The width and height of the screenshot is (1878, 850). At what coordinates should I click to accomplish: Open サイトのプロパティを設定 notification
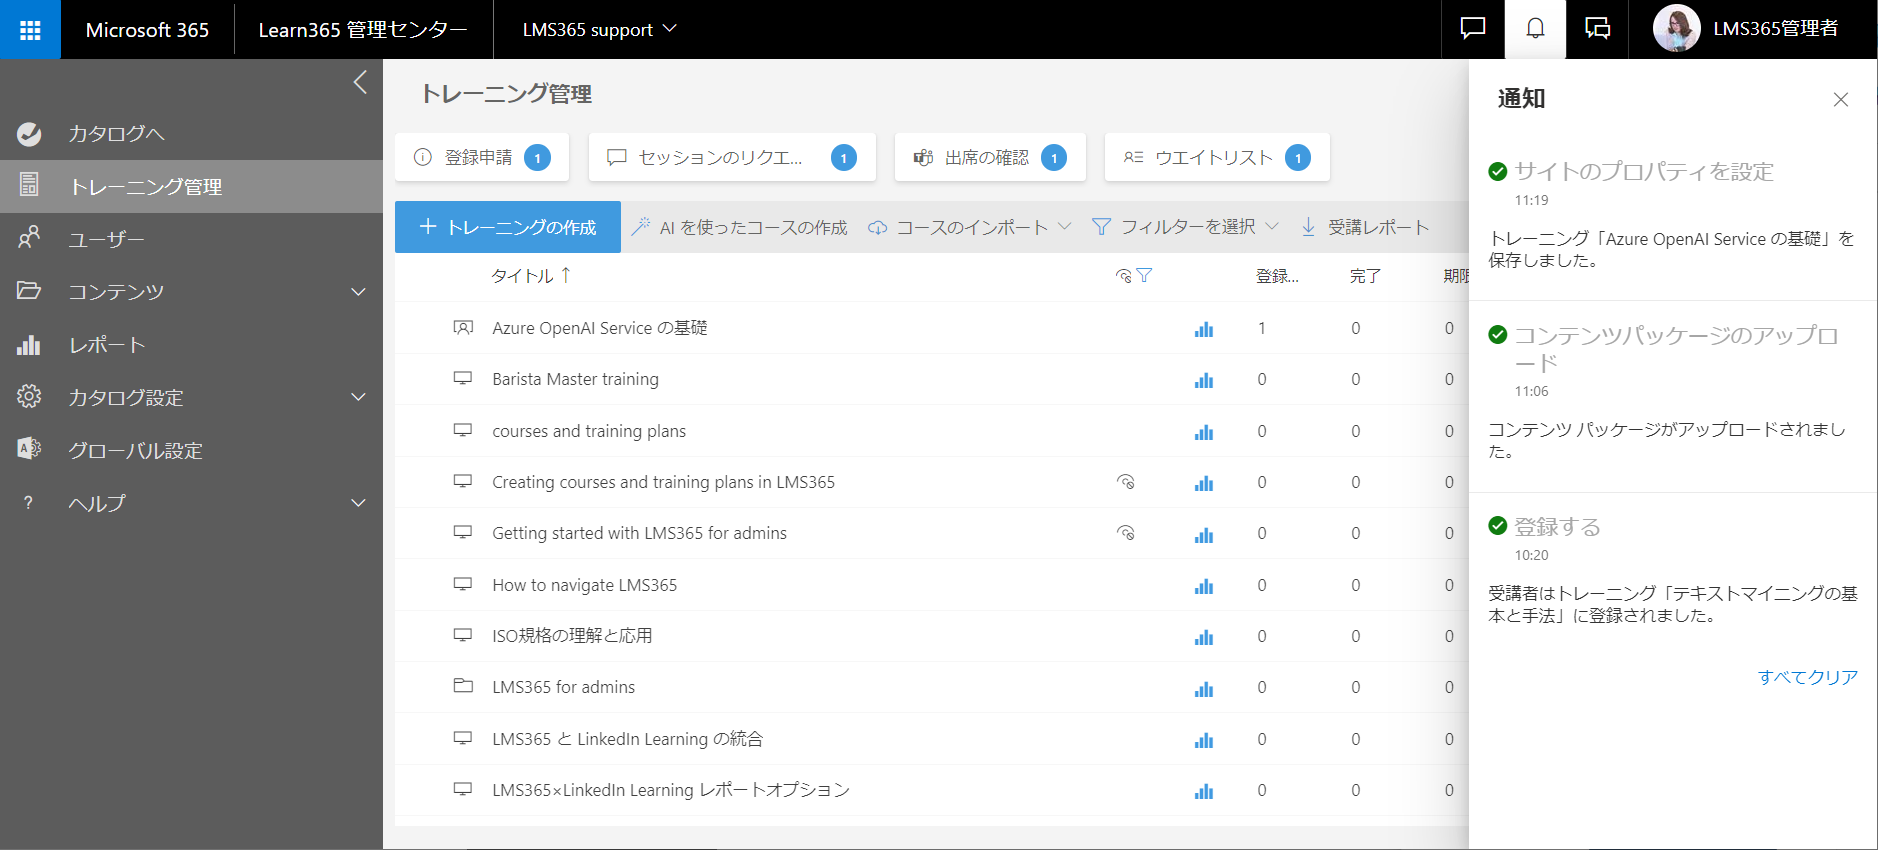[x=1644, y=171]
